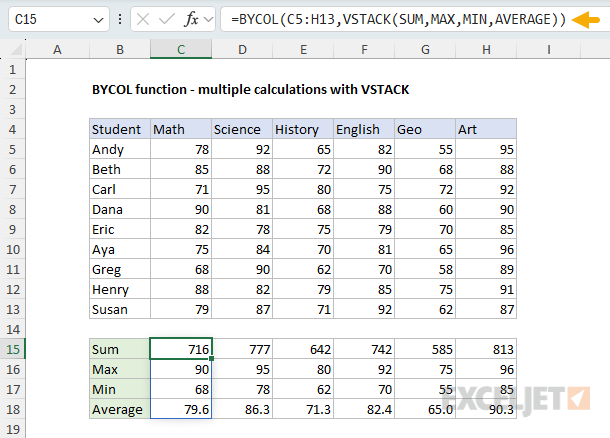Select the cell with name 'Greg'
The image size is (610, 438).
click(x=120, y=269)
